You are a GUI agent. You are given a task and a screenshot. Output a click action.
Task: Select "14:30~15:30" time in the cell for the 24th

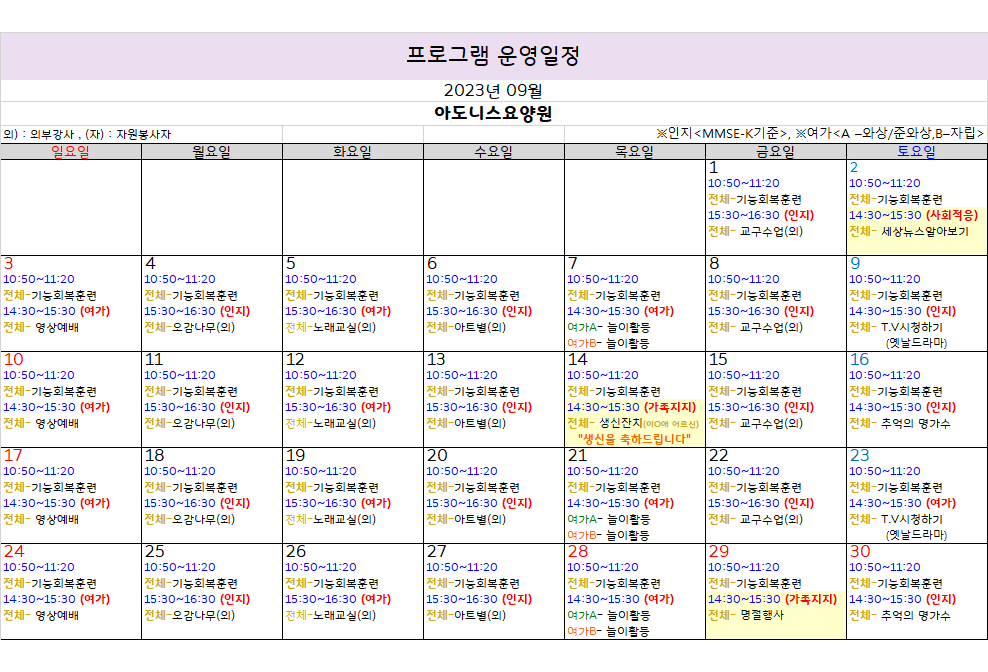(39, 600)
